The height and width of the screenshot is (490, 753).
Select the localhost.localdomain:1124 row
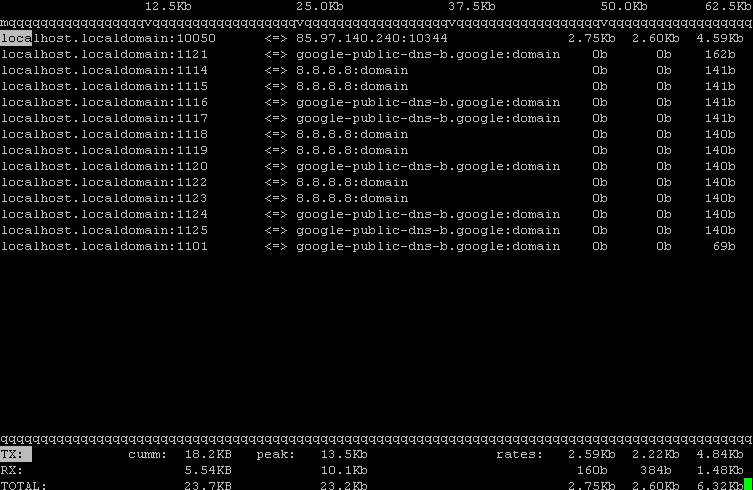tap(368, 214)
